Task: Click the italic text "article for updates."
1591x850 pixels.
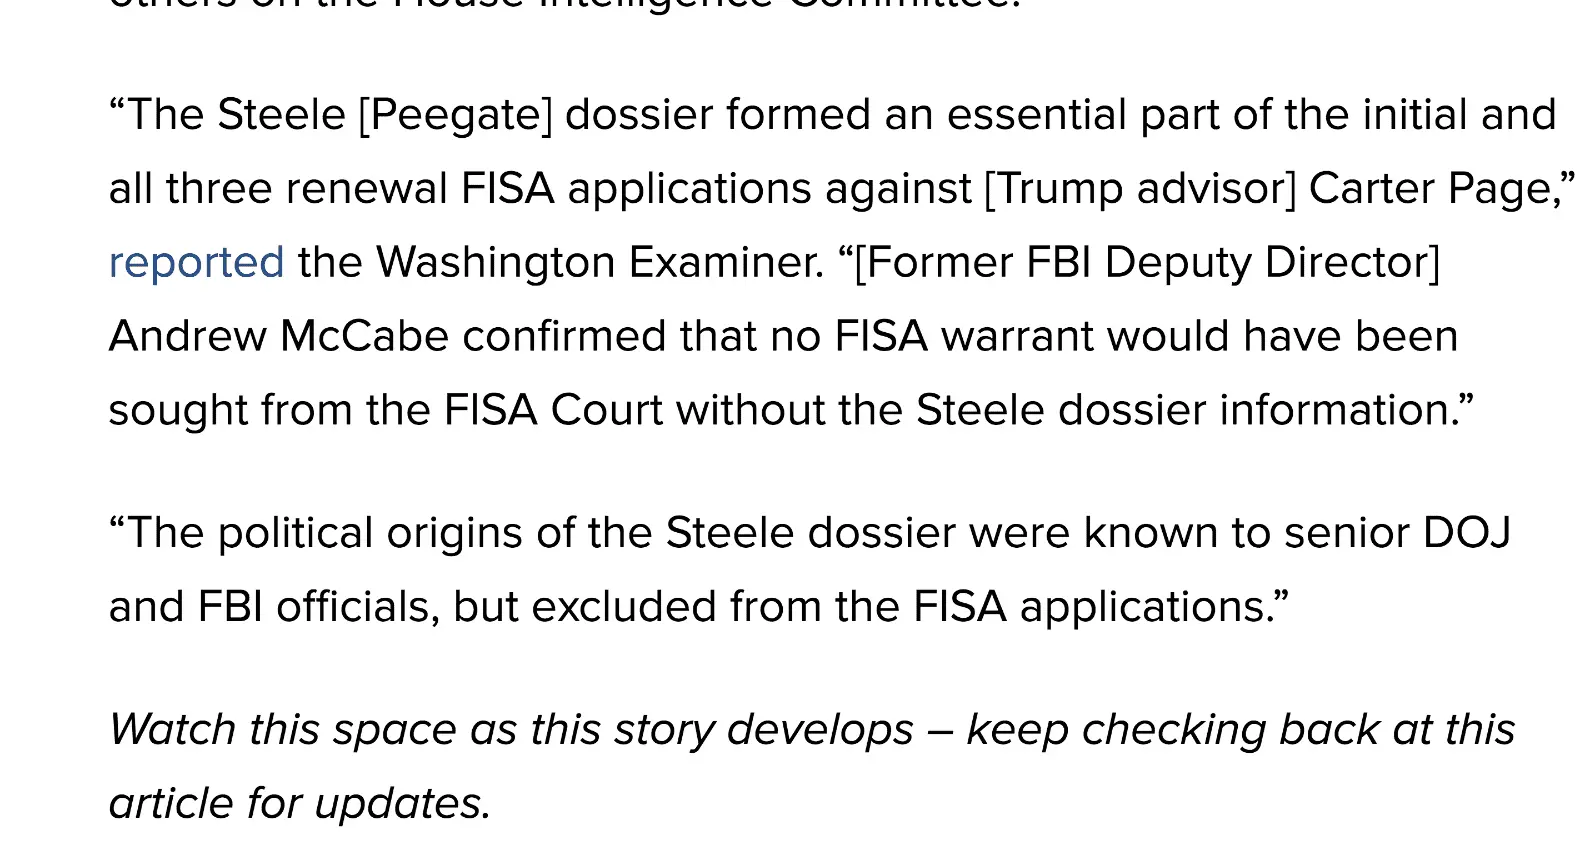Action: [299, 804]
